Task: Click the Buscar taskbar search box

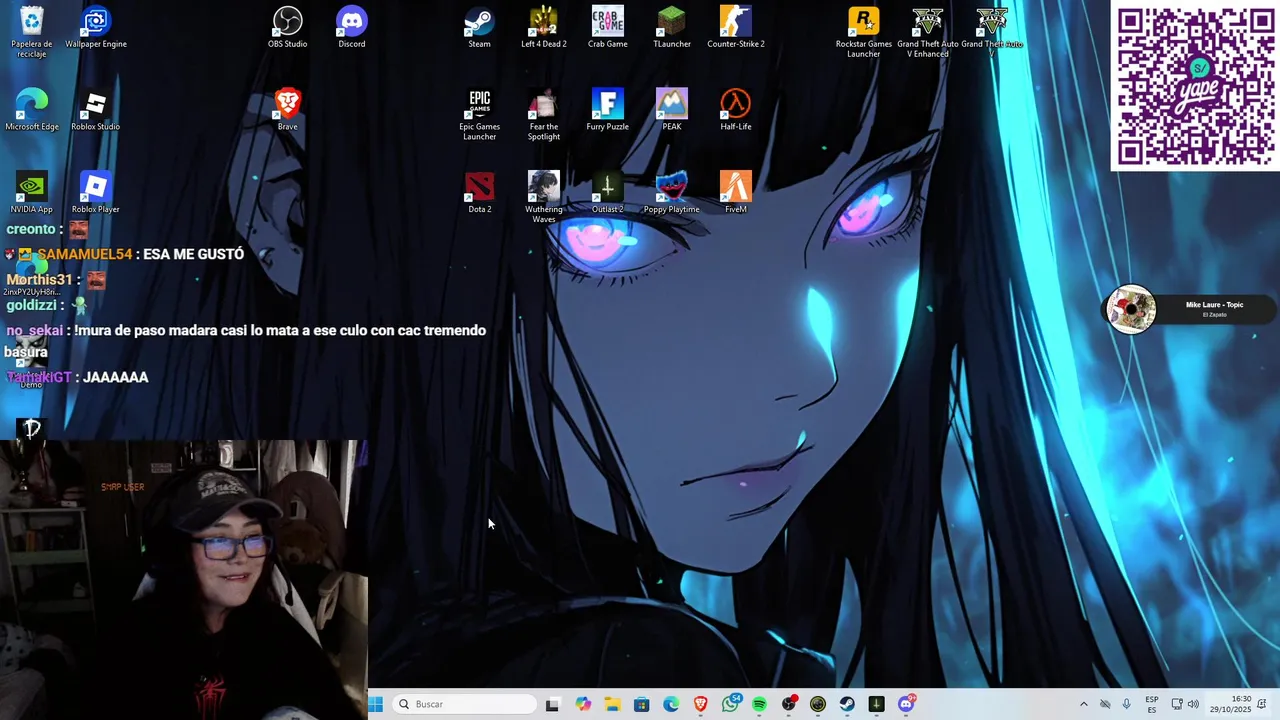Action: pyautogui.click(x=465, y=704)
